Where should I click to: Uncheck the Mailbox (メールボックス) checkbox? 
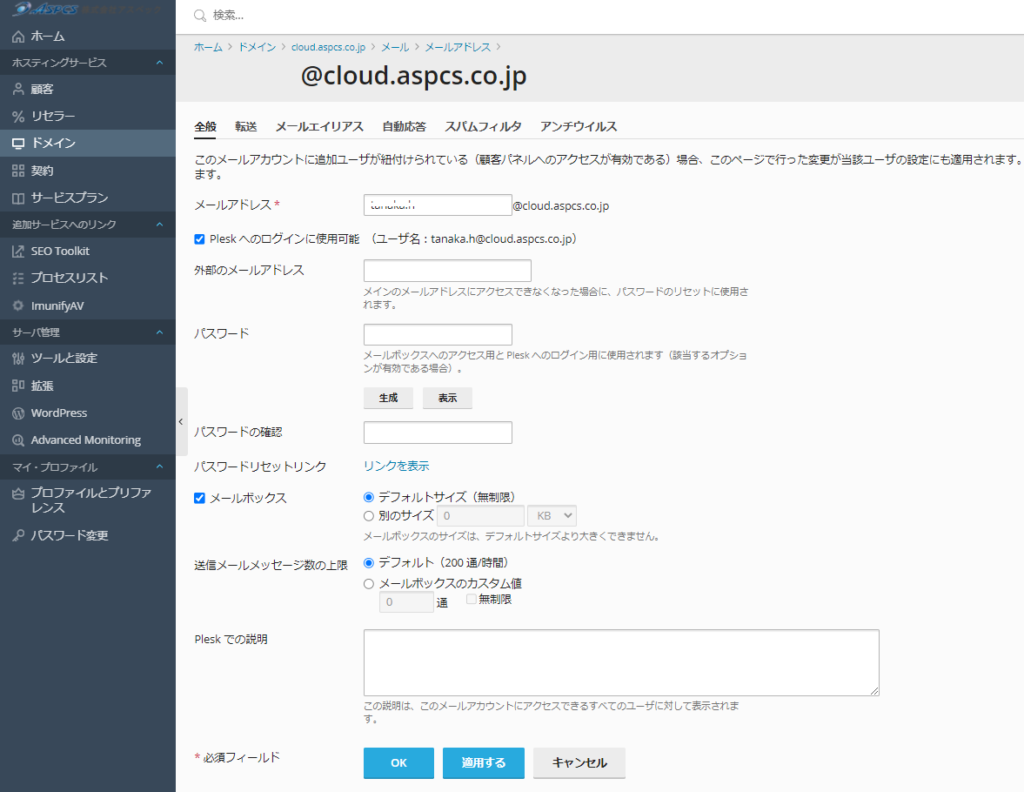[200, 498]
